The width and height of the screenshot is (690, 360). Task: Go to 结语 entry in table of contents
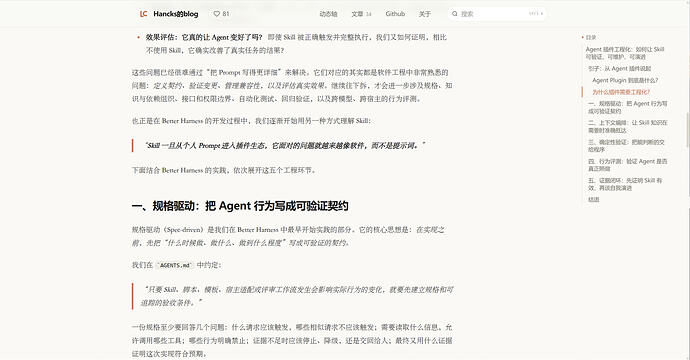(594, 200)
